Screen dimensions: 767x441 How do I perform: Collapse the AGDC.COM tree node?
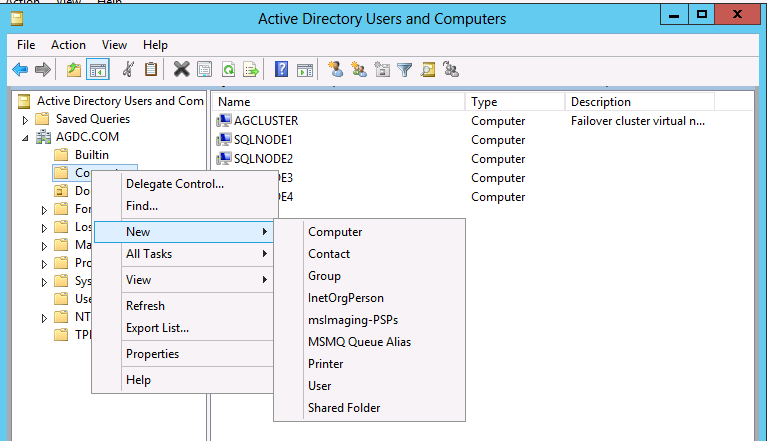25,138
